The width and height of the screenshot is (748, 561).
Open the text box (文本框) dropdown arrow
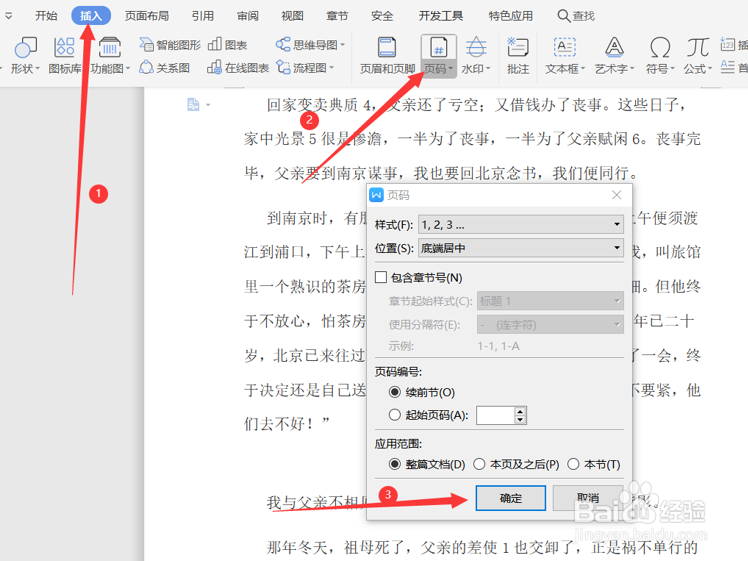(x=582, y=69)
